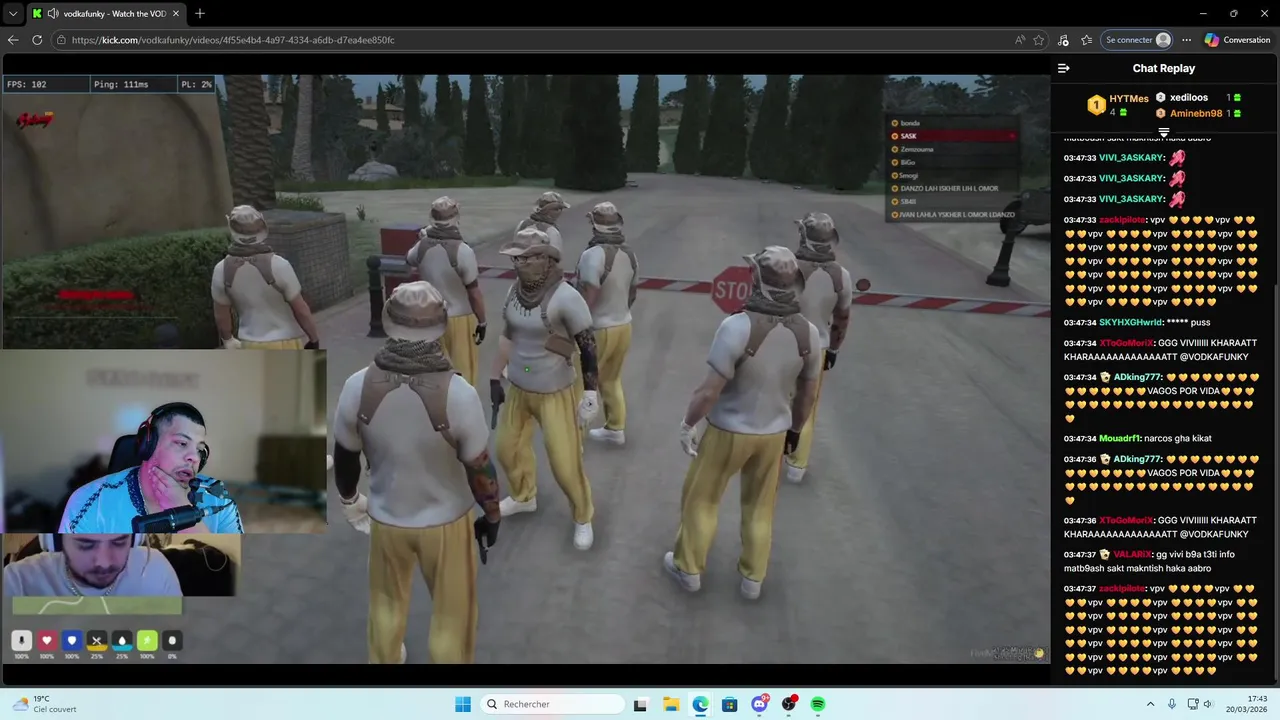Click the green lightning stamina HUD icon
1280x720 pixels.
pyautogui.click(x=147, y=640)
